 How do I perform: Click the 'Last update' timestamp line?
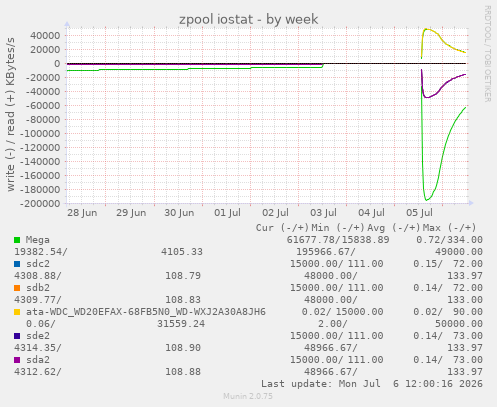click(372, 384)
